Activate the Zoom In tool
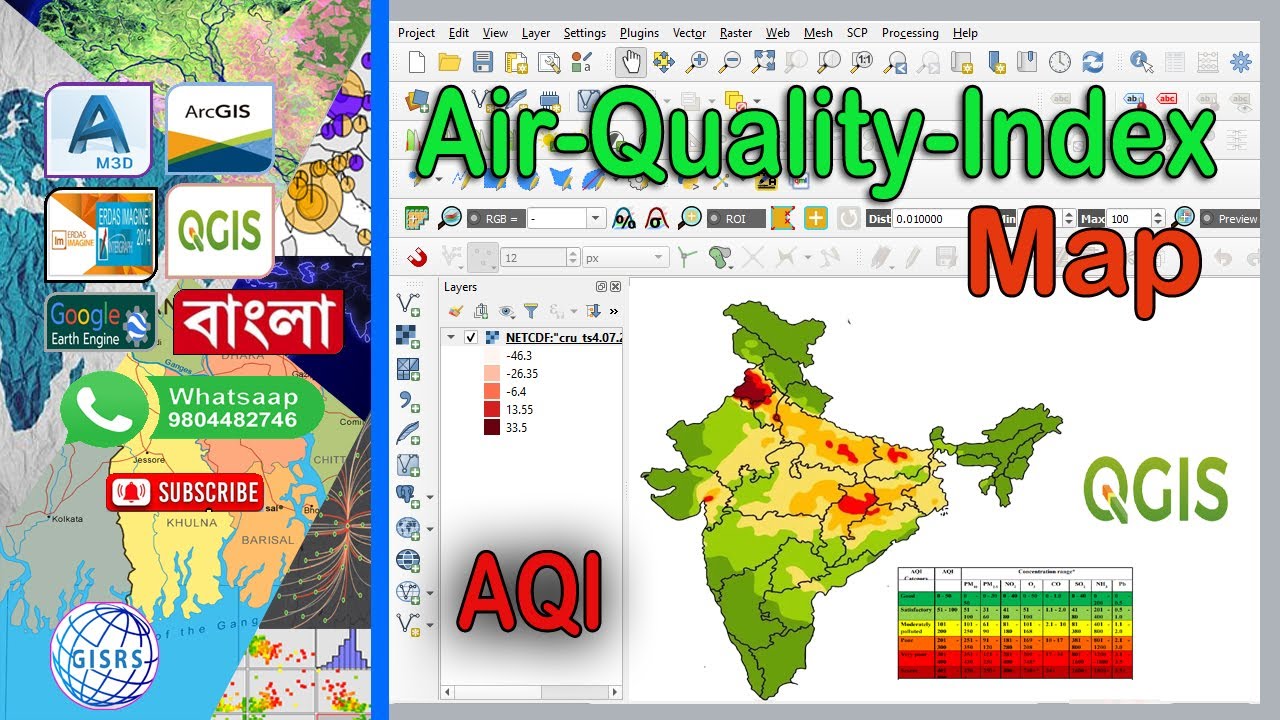This screenshot has width=1280, height=720. [x=697, y=62]
